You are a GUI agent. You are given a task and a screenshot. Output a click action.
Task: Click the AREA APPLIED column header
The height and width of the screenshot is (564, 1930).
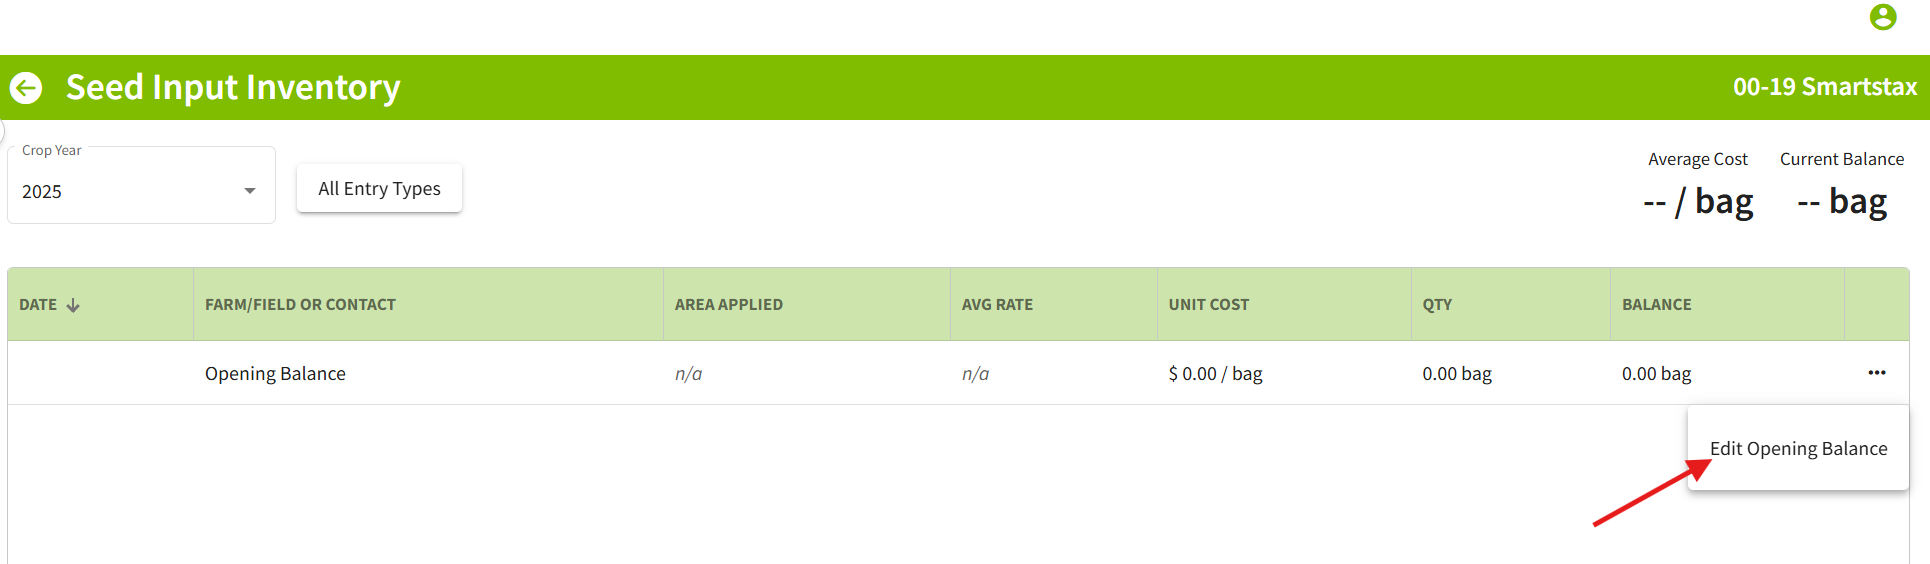coord(728,305)
